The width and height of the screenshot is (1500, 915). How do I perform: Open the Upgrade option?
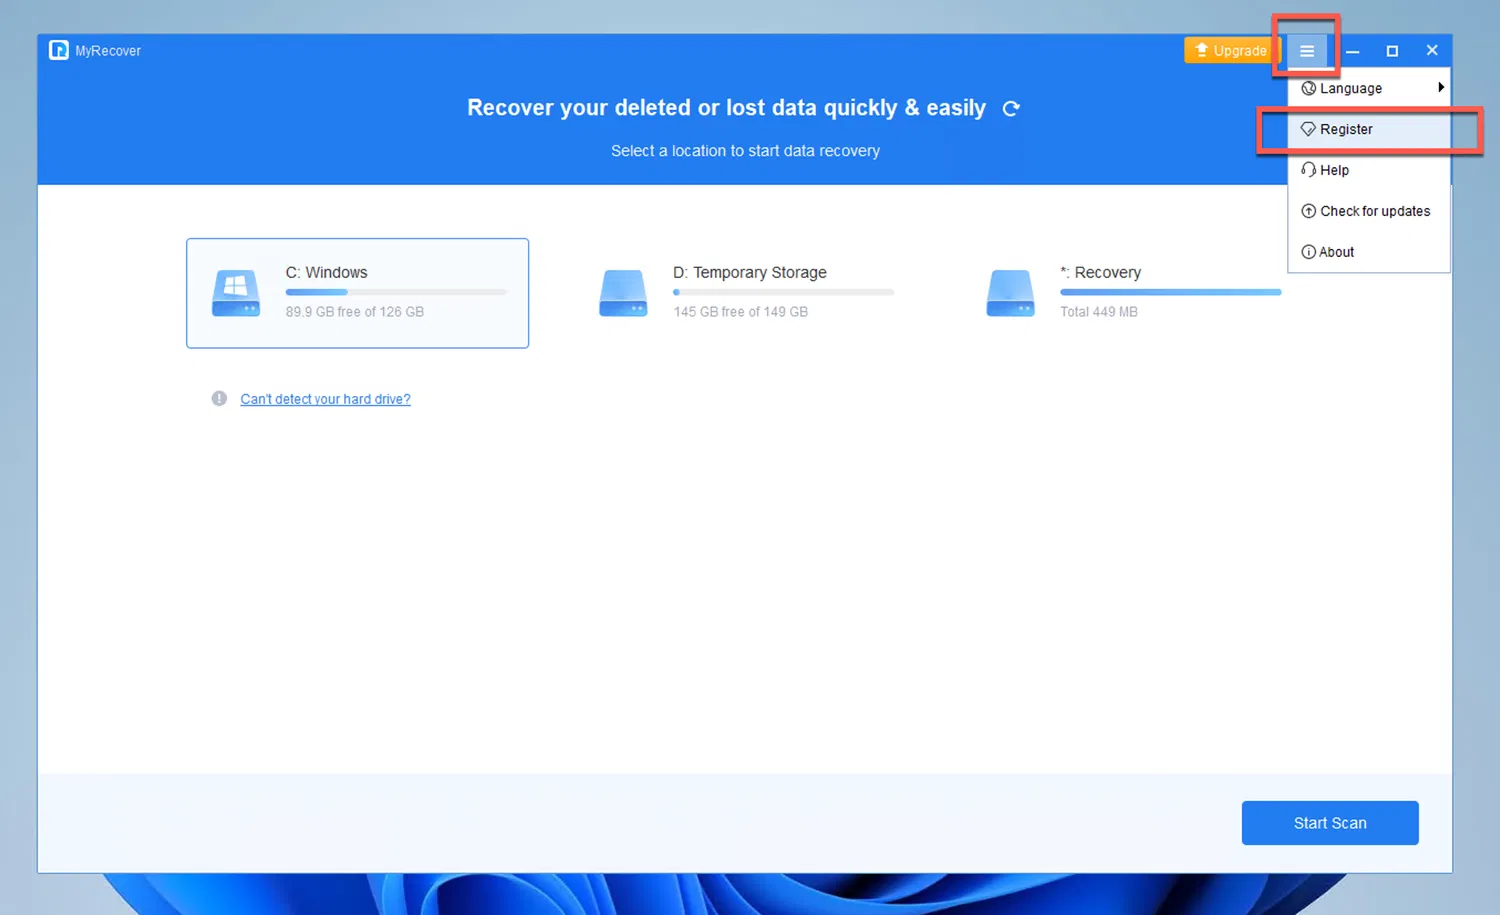(1230, 50)
